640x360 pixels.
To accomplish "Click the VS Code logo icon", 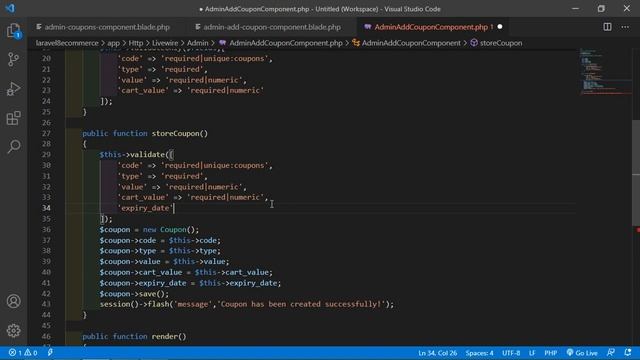I will 10,8.
